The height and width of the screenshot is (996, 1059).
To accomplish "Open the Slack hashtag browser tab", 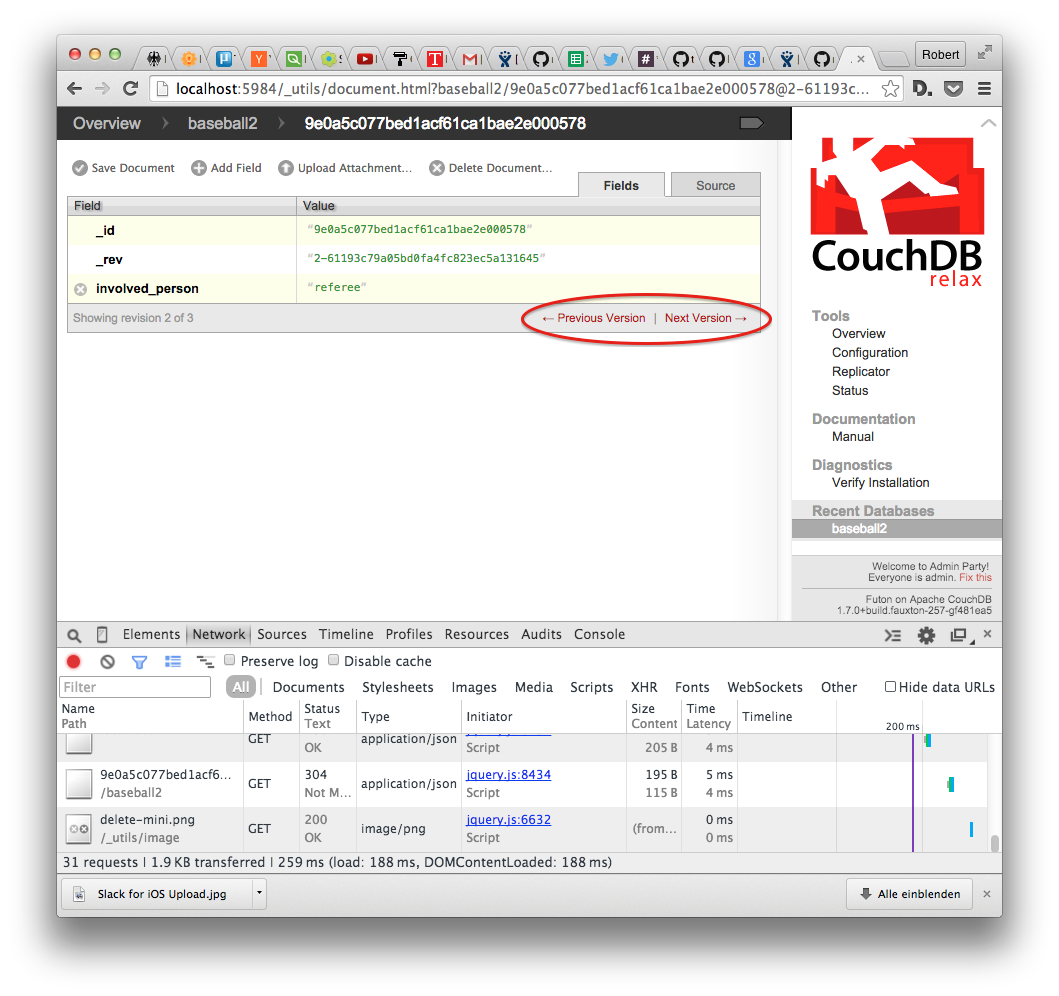I will [x=646, y=59].
